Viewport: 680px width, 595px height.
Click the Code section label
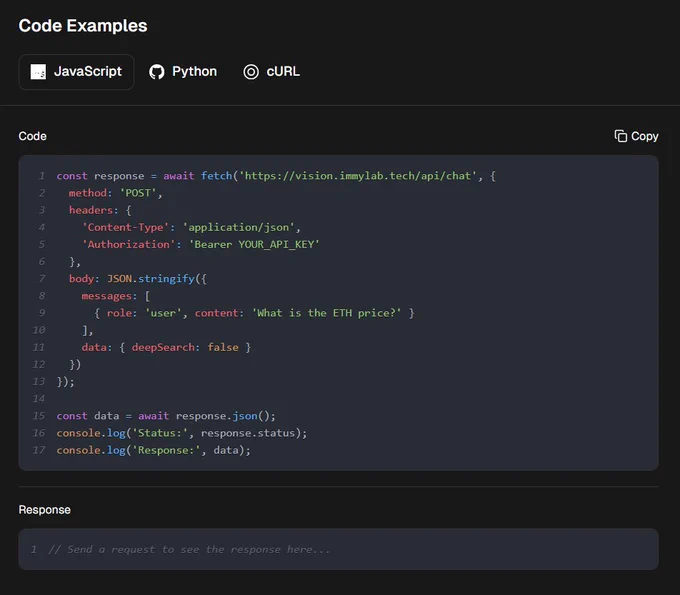tap(33, 136)
